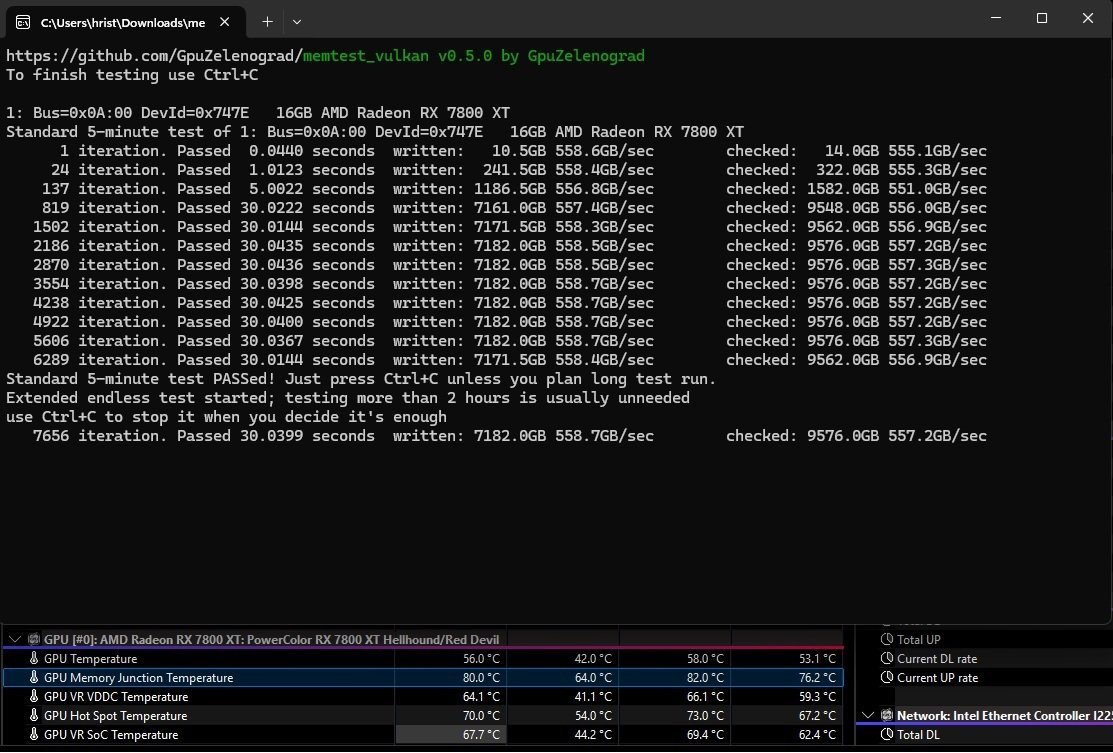Click thermometer icon beside GPU Memory Junction Temperature
Viewport: 1113px width, 753px height.
pos(33,678)
